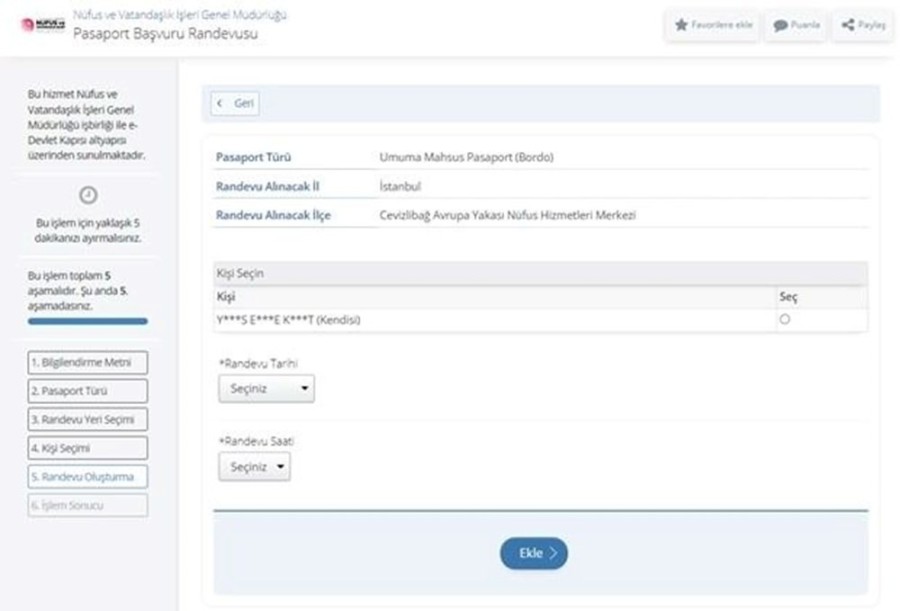
Task: Click the Nüfus logo icon in header
Action: click(41, 25)
